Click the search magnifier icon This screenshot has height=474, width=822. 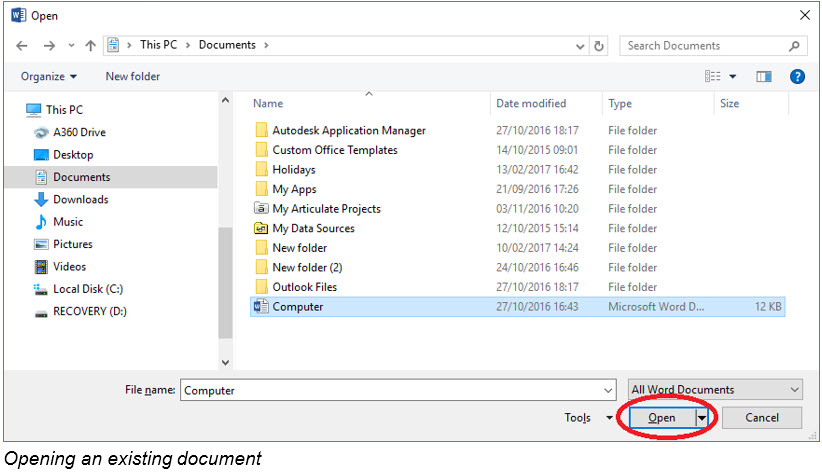[794, 46]
